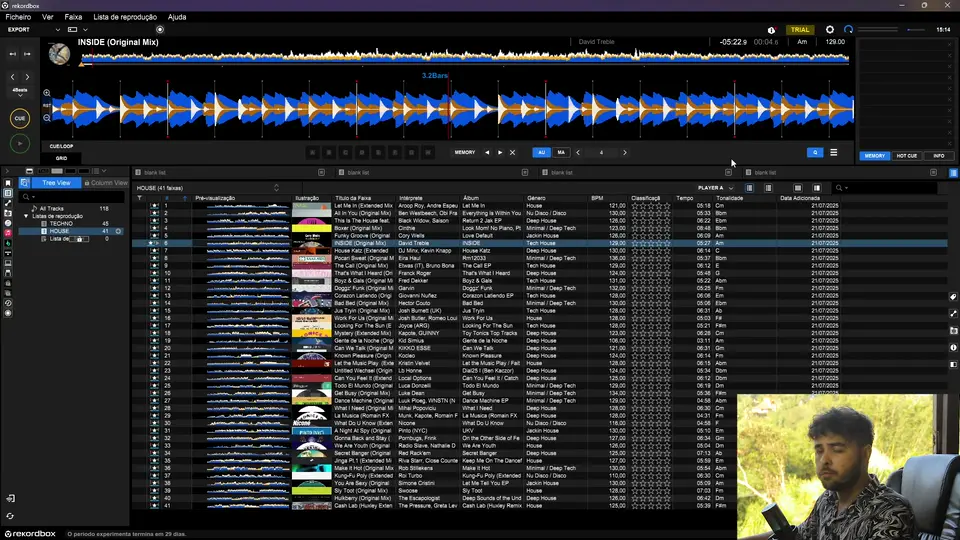This screenshot has width=960, height=540.
Task: Open the hamburger menu beside quantize
Action: [833, 152]
